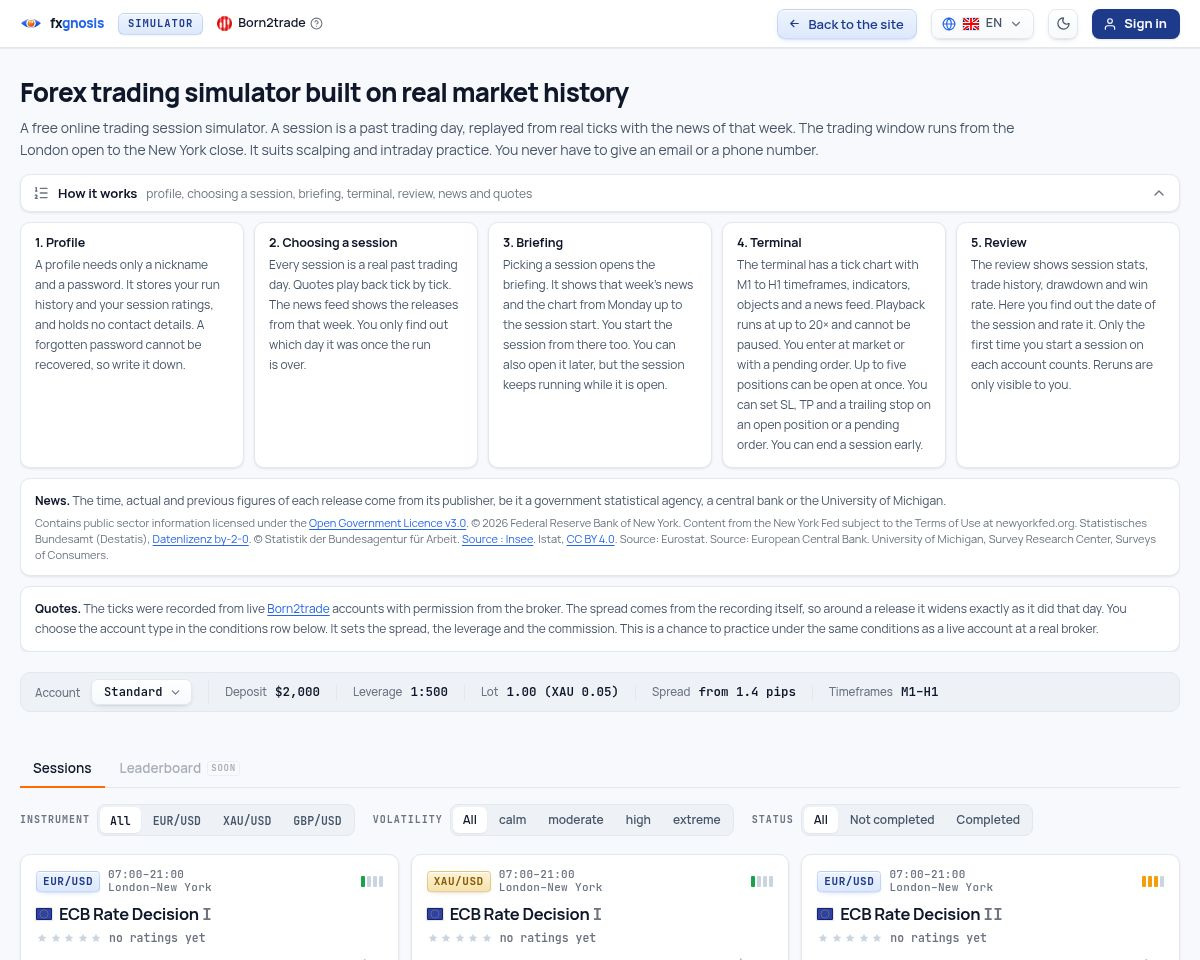Show only Not completed sessions
This screenshot has height=960, width=1200.
[x=892, y=820]
